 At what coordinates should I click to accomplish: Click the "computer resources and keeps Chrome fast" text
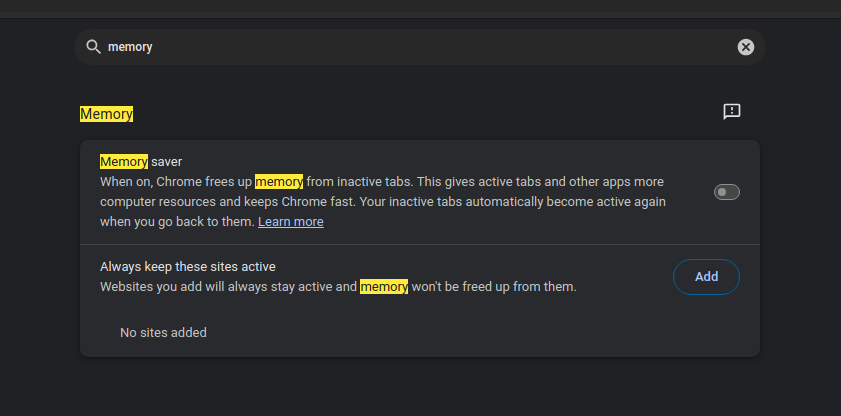click(227, 202)
